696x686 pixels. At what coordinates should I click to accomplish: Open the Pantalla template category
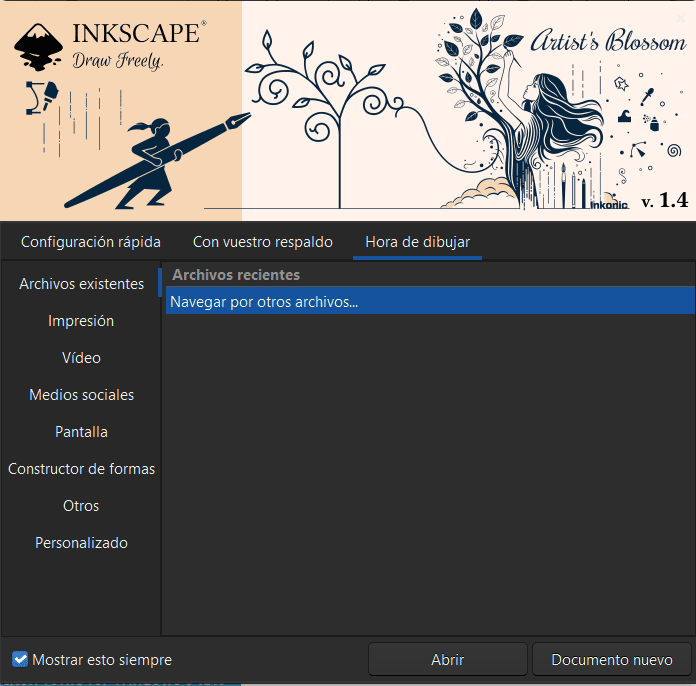(x=81, y=432)
